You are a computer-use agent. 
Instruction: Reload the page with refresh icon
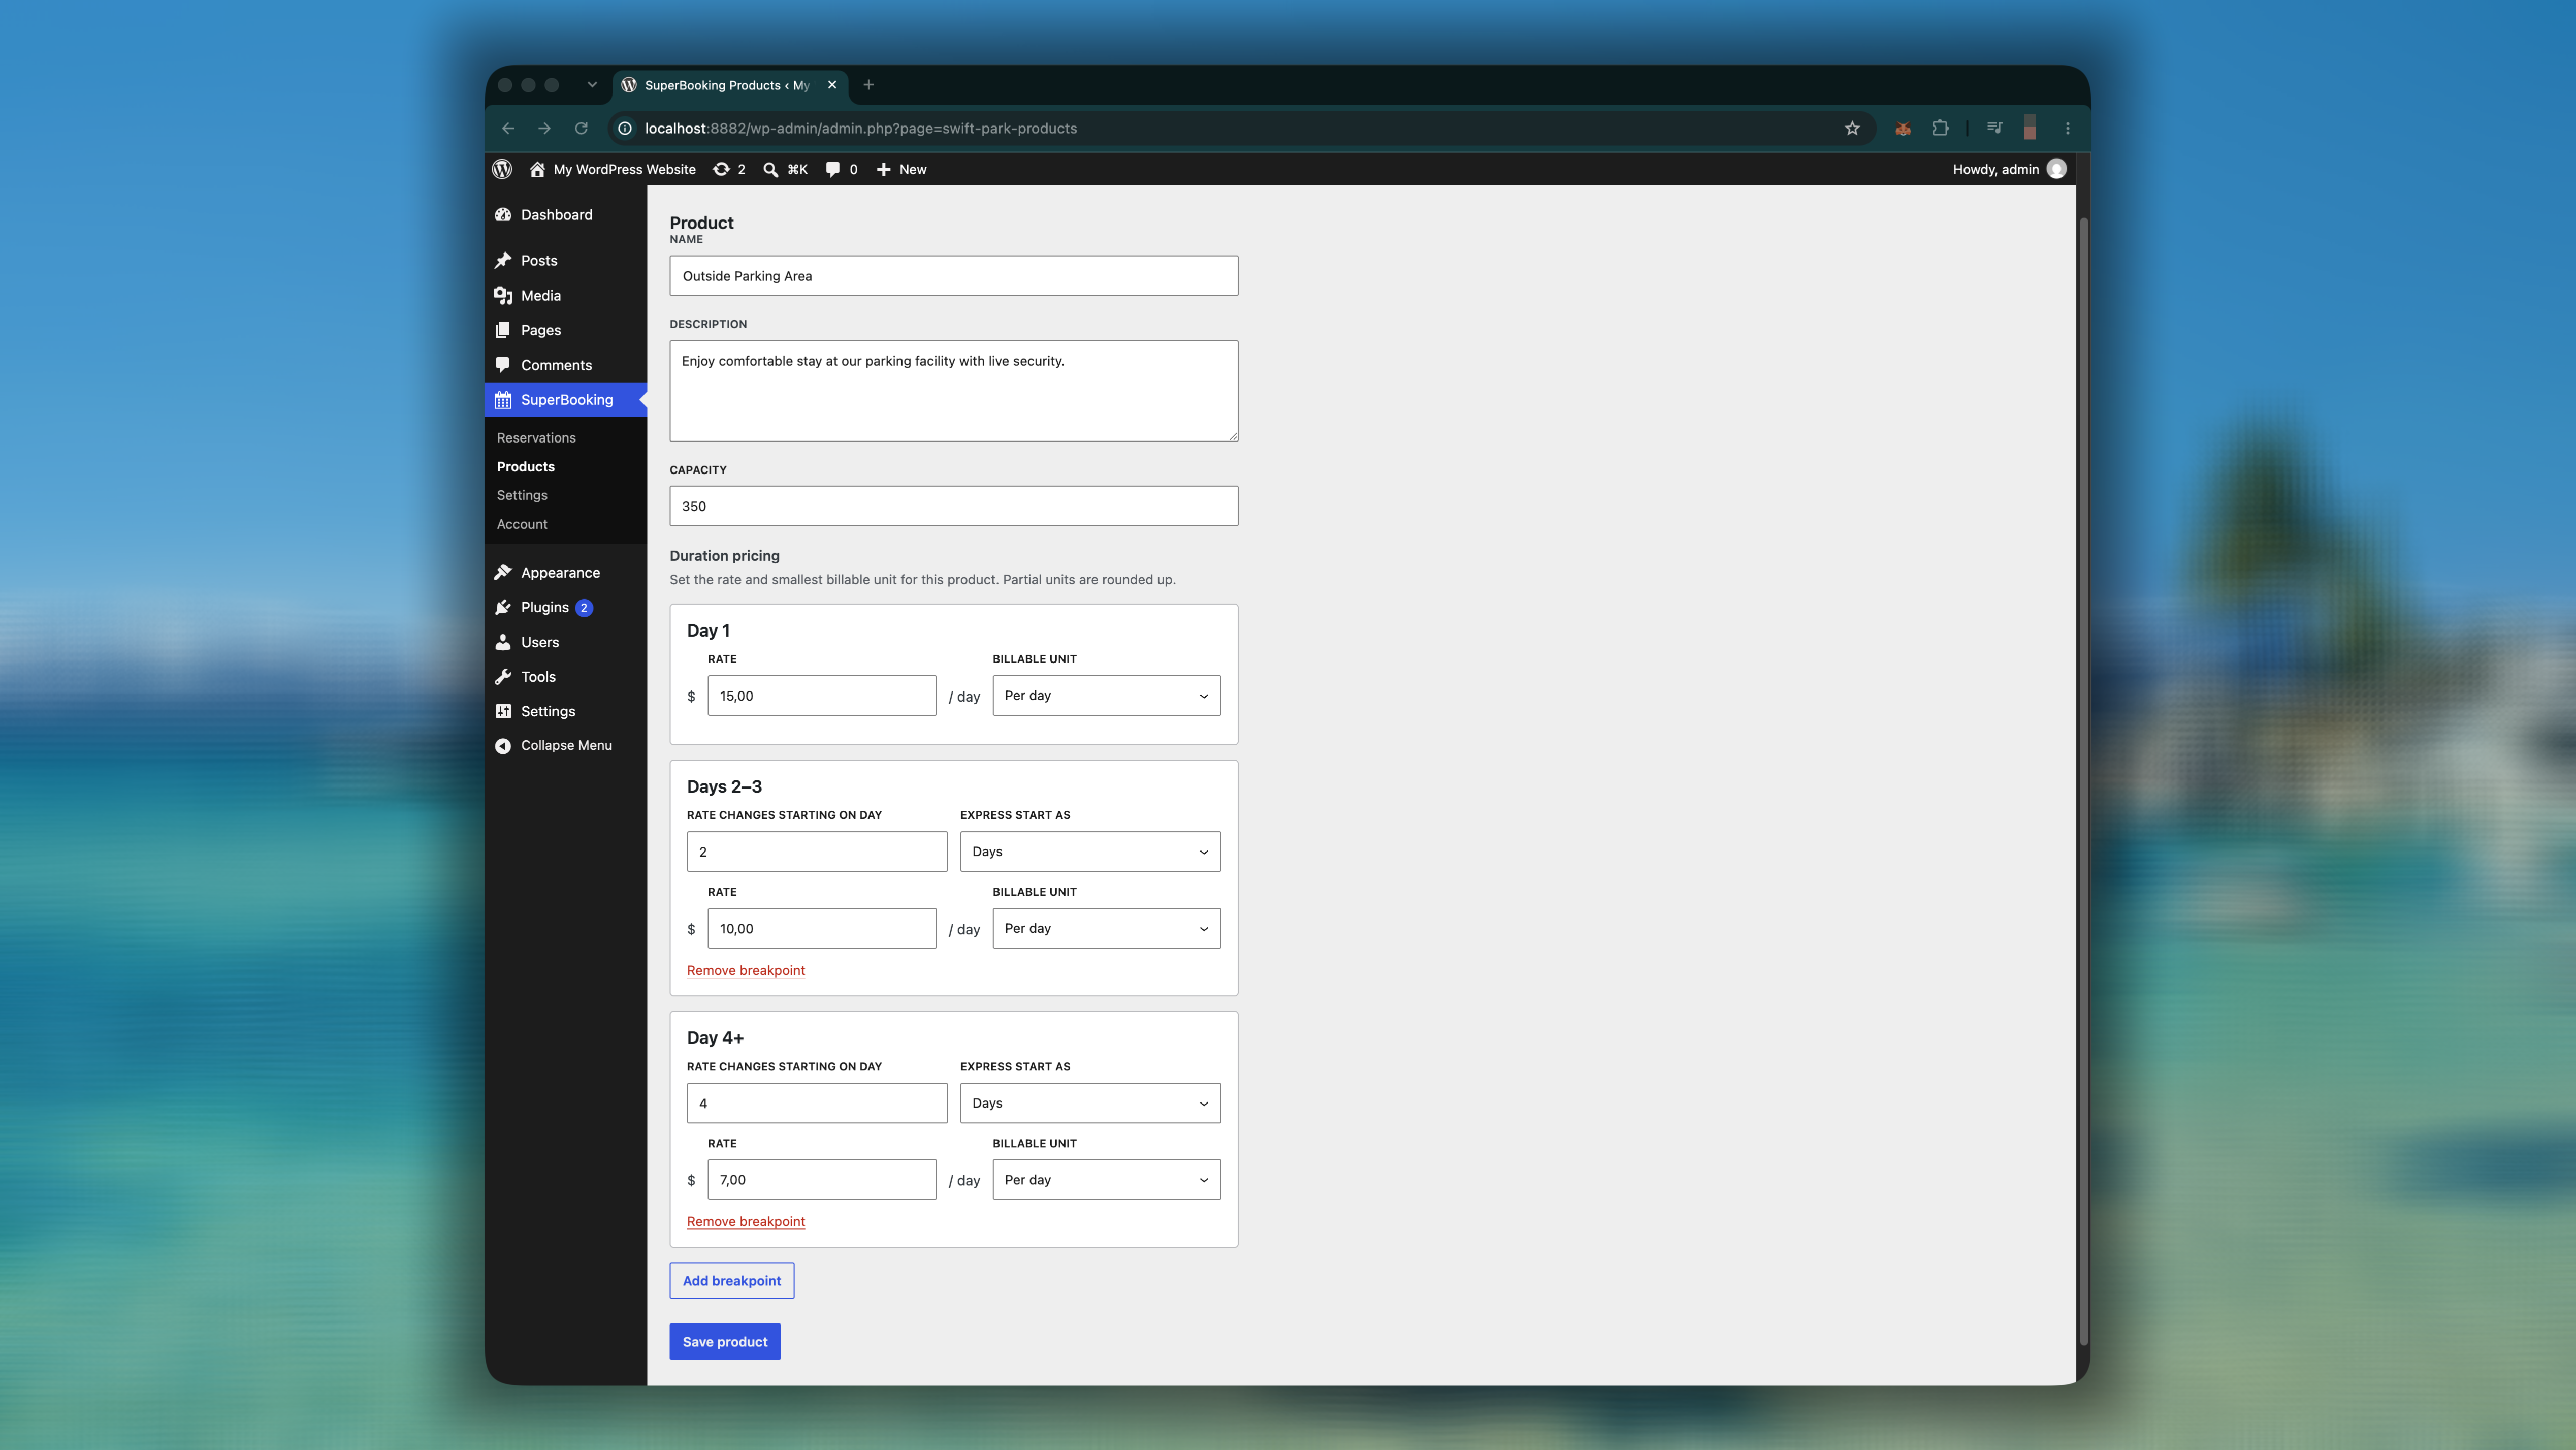(x=581, y=128)
